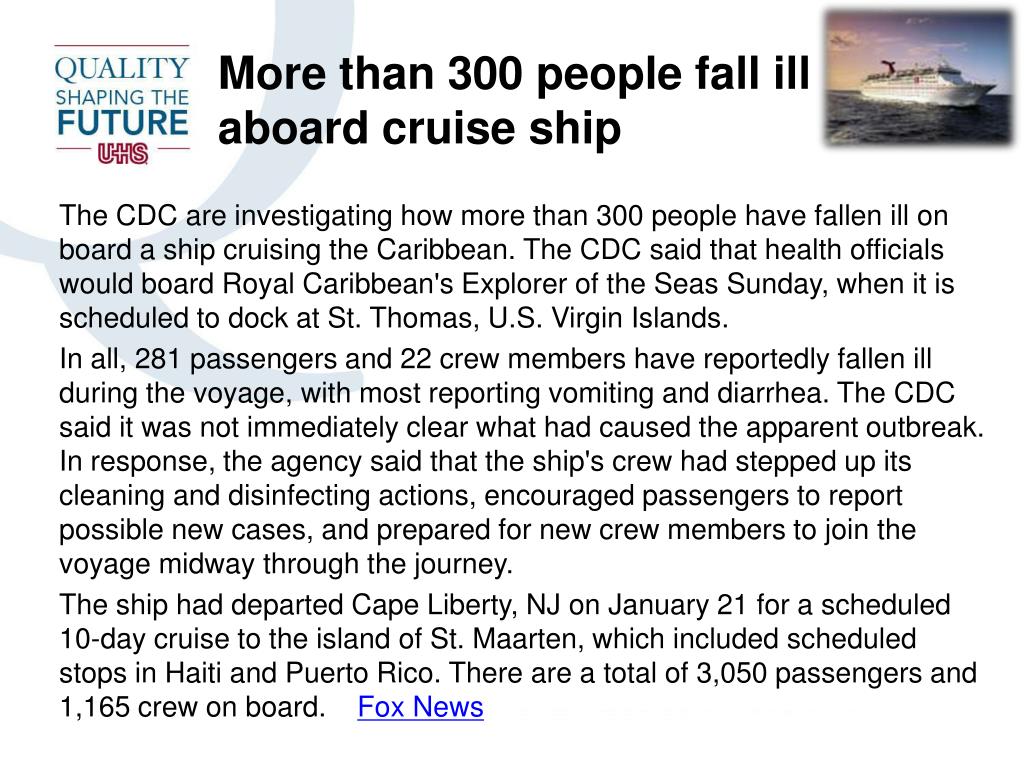This screenshot has height=768, width=1024.
Task: Click the date 'January 21'
Action: pos(677,605)
